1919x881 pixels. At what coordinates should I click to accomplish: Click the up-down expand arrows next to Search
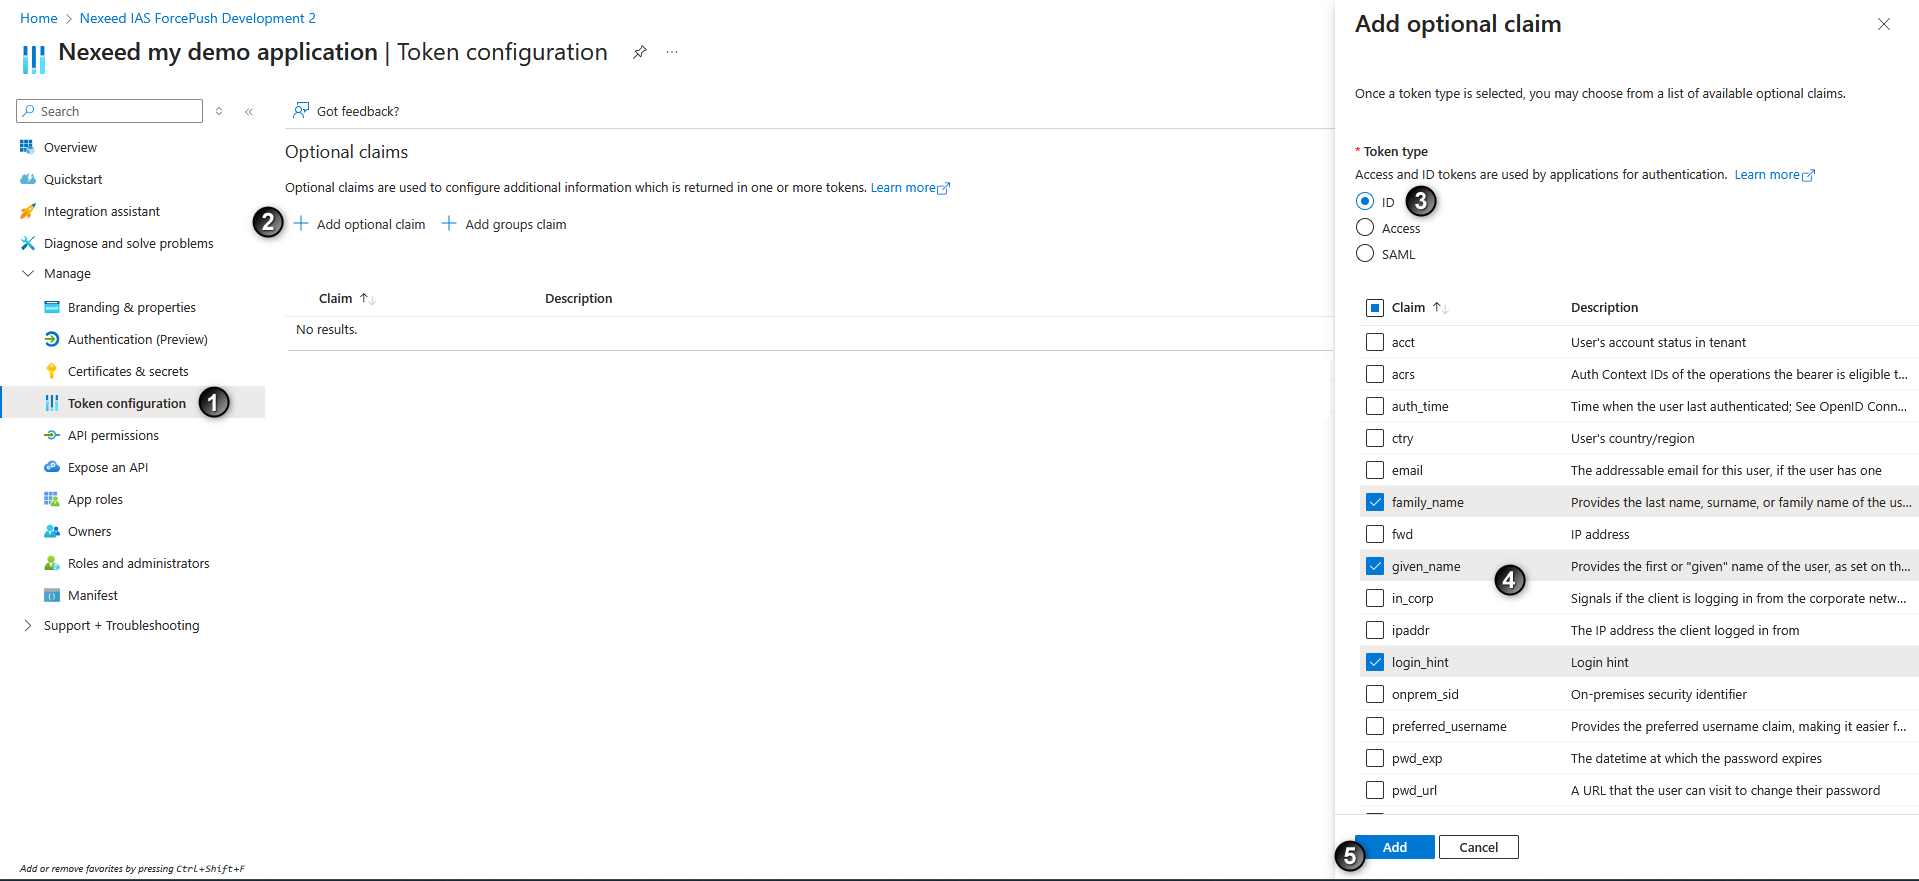coord(219,111)
